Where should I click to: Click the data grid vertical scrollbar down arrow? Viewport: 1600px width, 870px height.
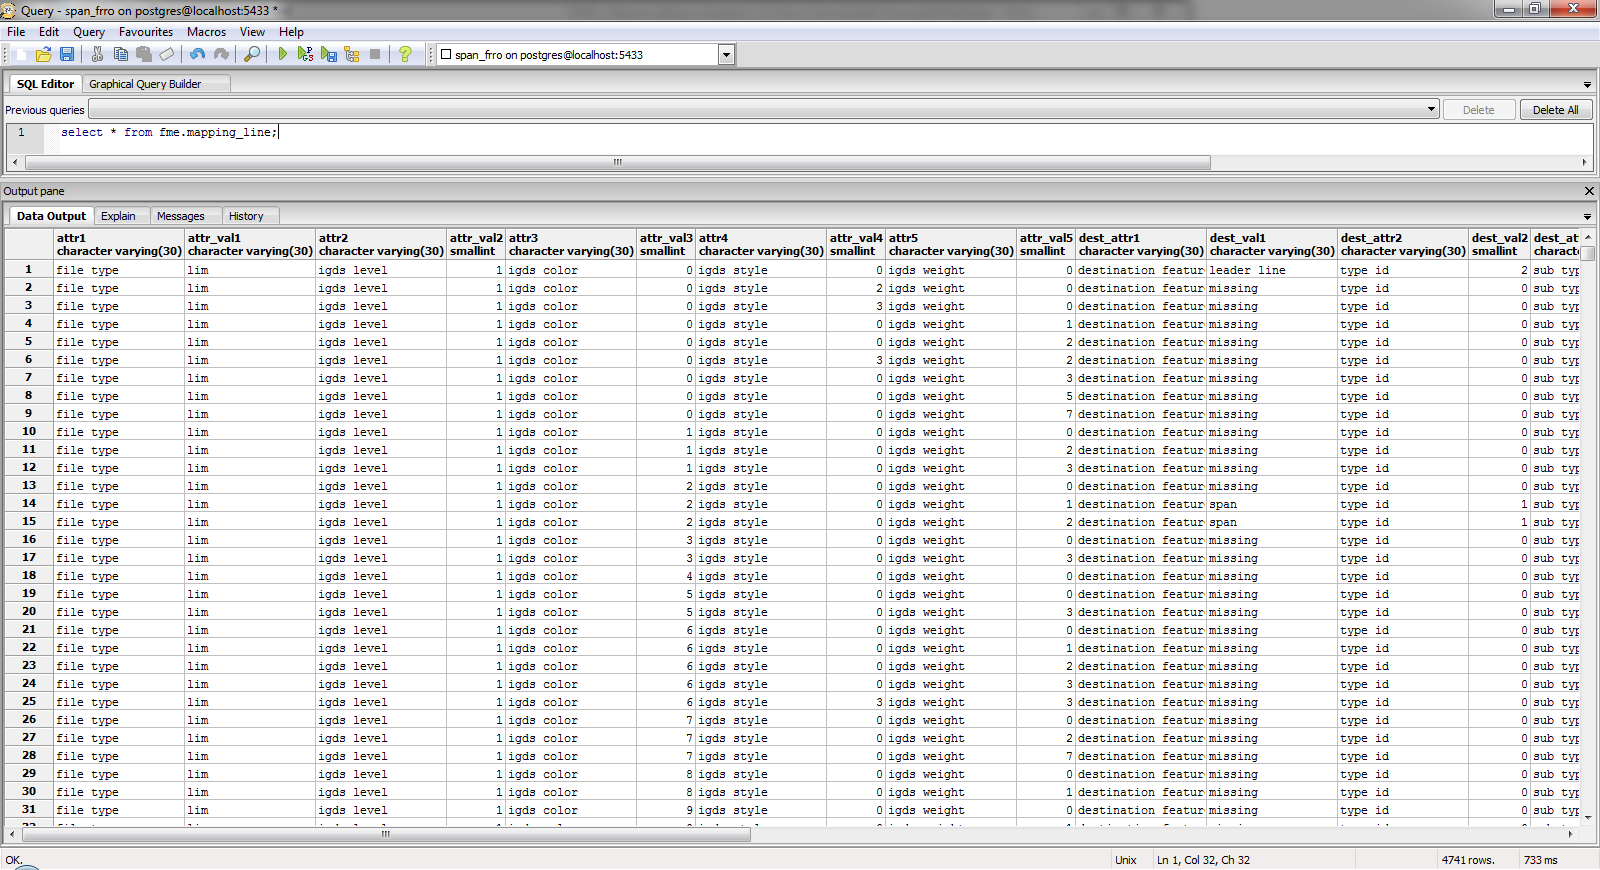1588,818
